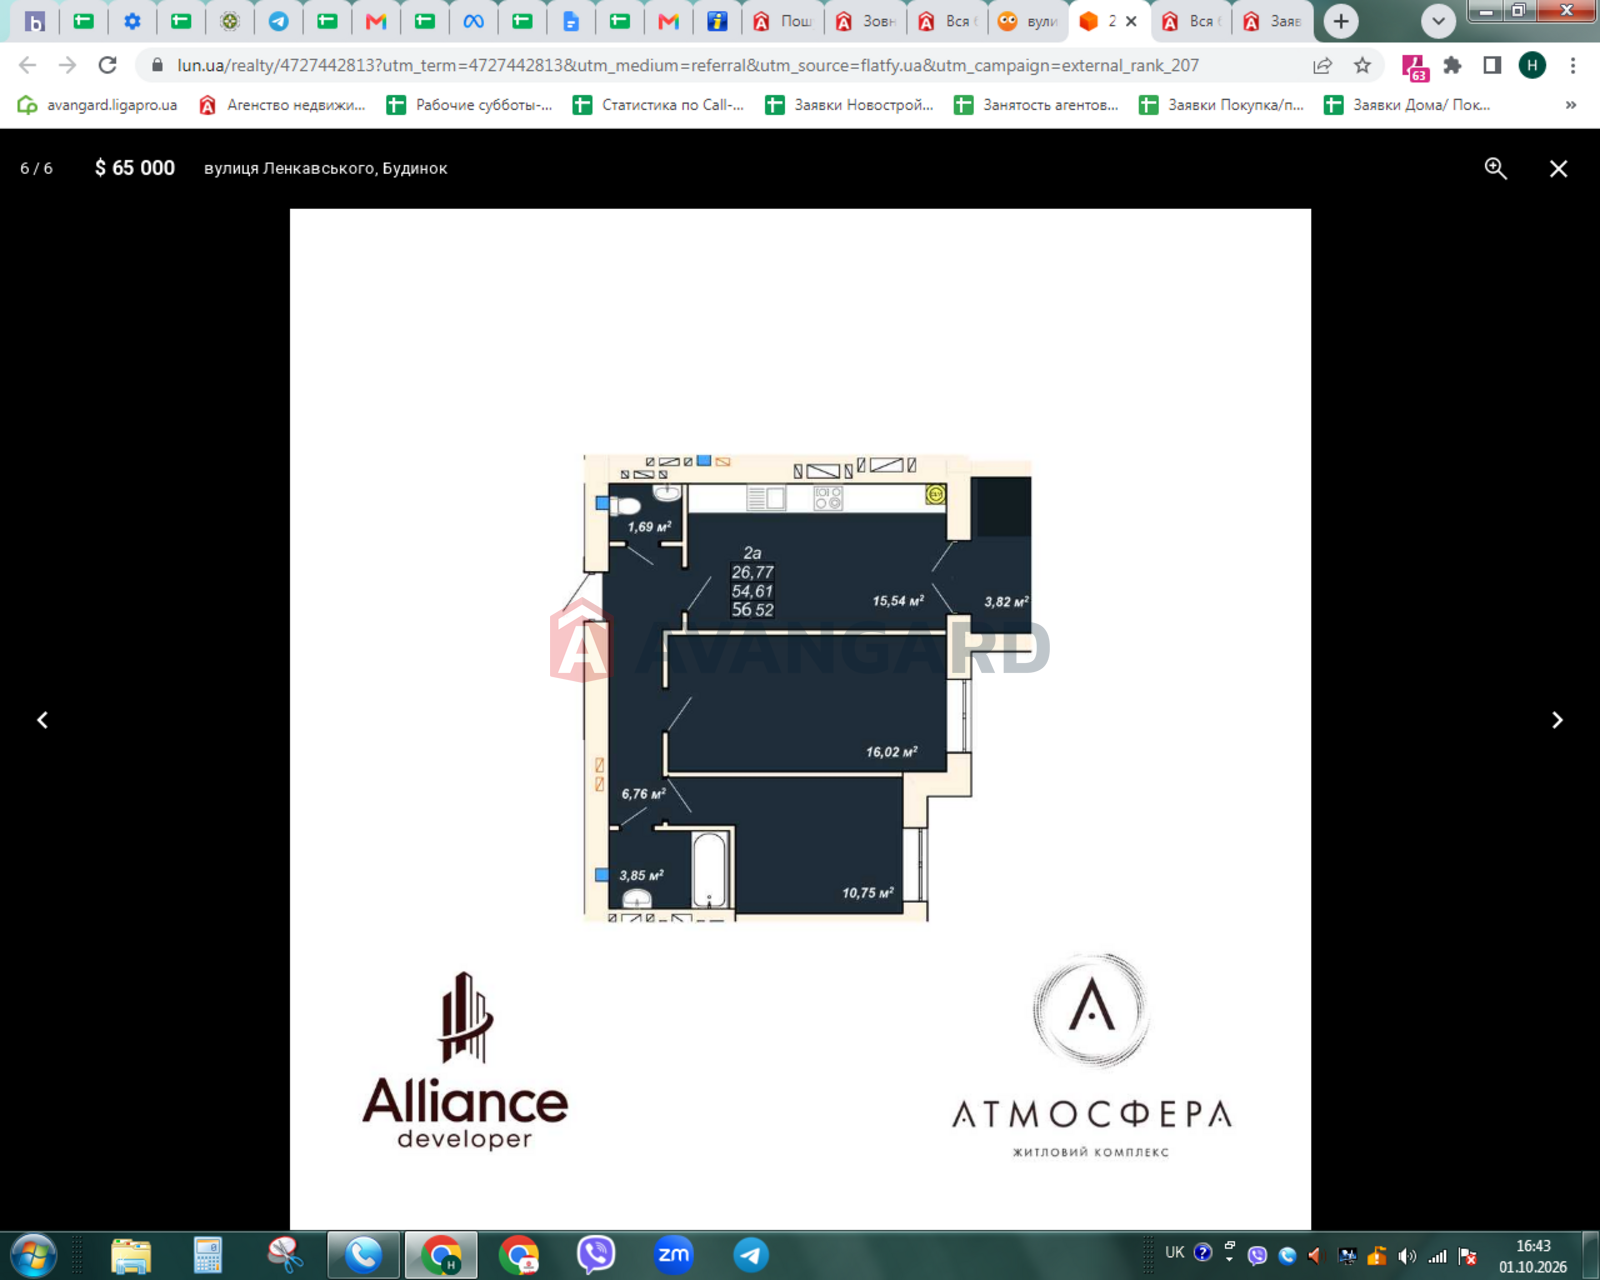Open Telegram from the taskbar

point(750,1255)
